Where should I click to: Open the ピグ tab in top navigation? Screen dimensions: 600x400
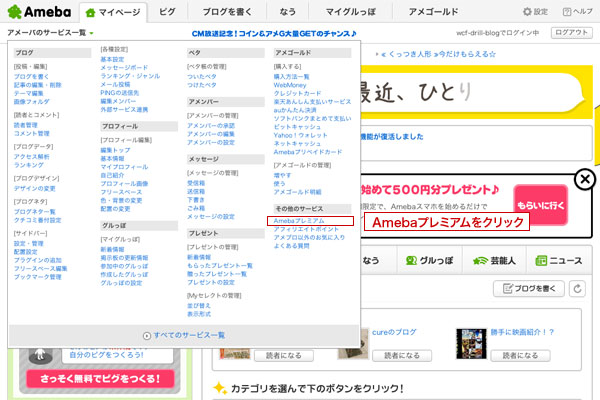pos(167,12)
